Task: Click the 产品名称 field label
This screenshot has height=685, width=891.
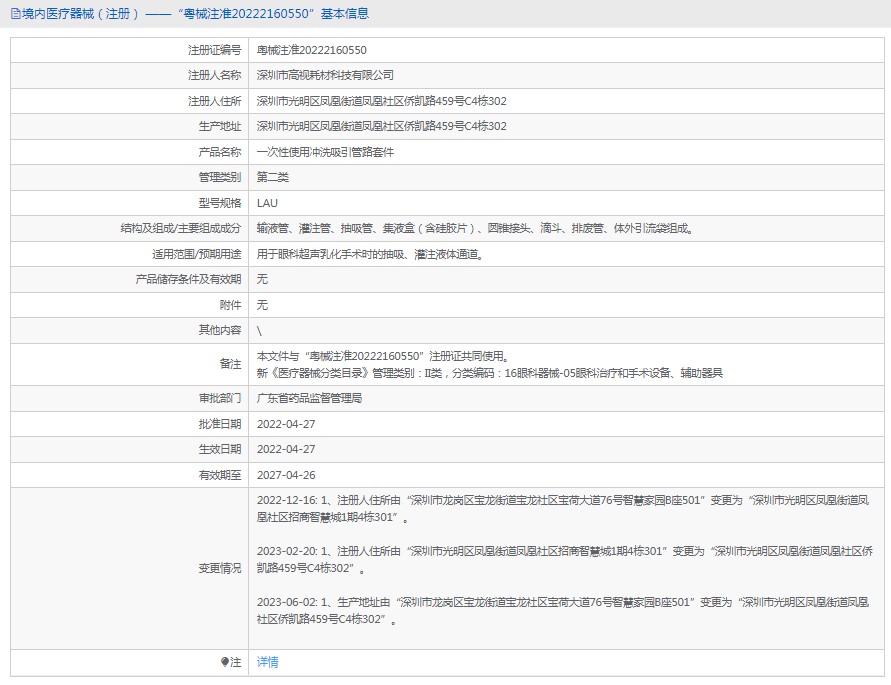Action: (219, 152)
